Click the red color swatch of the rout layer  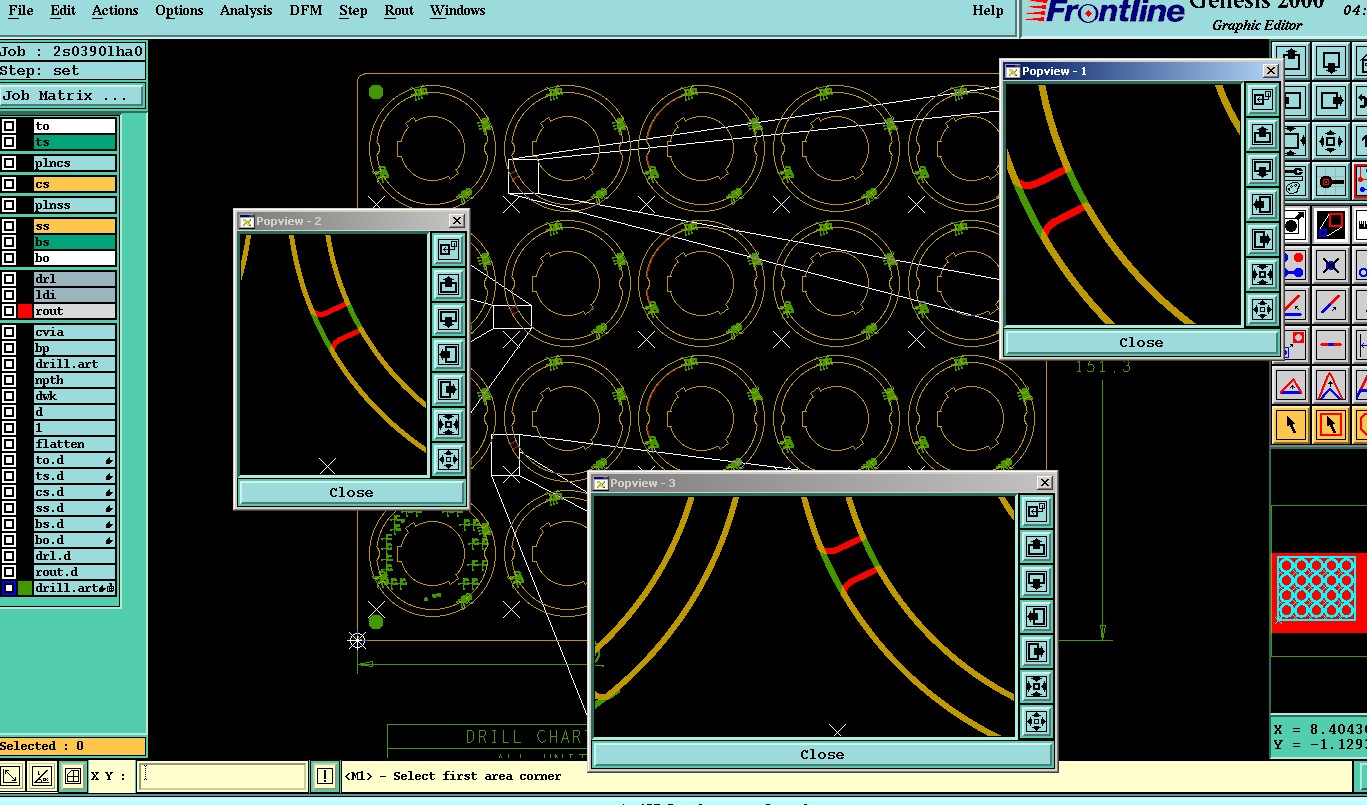[25, 311]
